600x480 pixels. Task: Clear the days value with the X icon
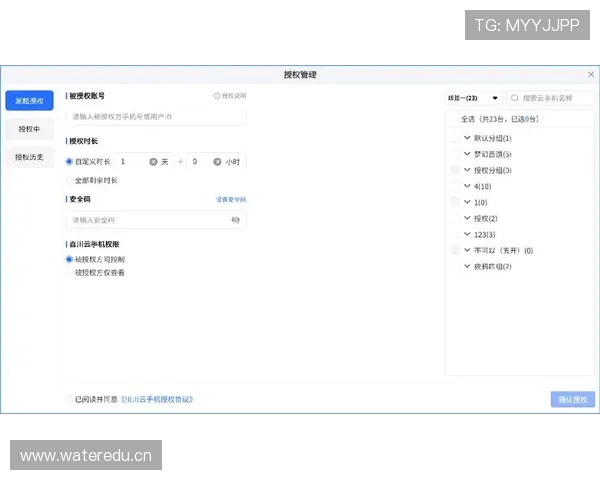pos(153,162)
